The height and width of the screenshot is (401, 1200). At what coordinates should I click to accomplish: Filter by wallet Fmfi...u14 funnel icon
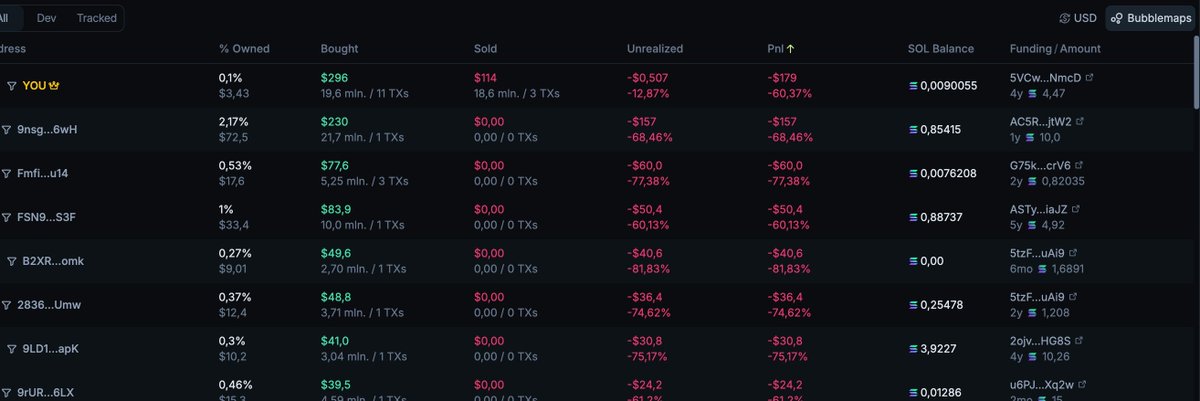click(x=6, y=173)
